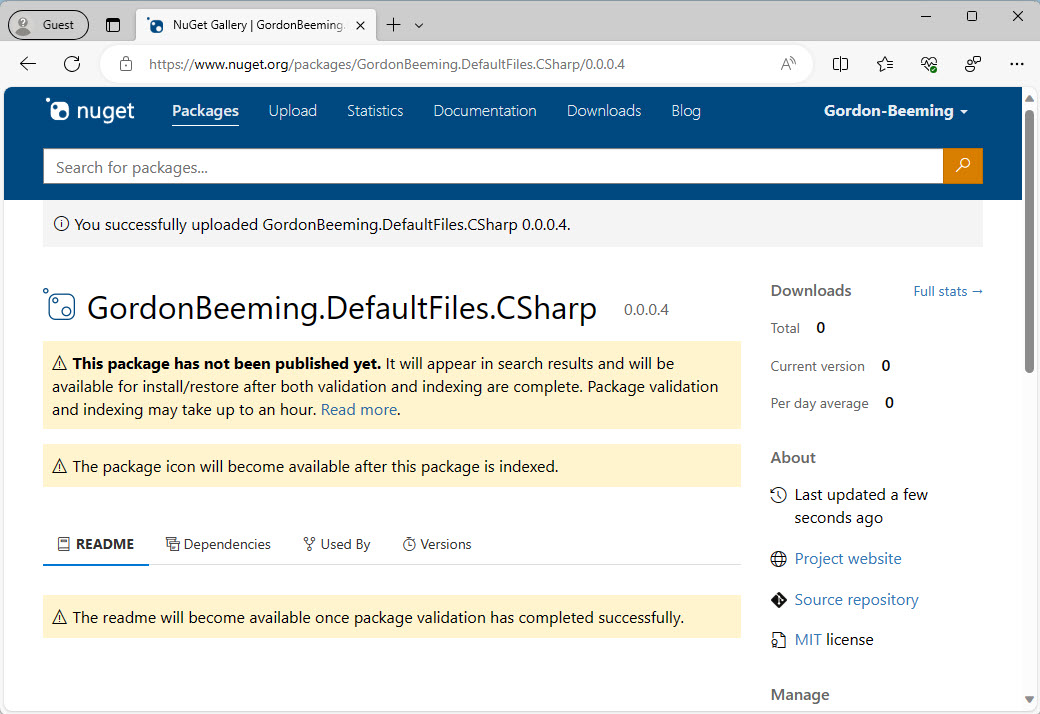The height and width of the screenshot is (714, 1040).
Task: Open the Upload nav item
Action: click(292, 111)
